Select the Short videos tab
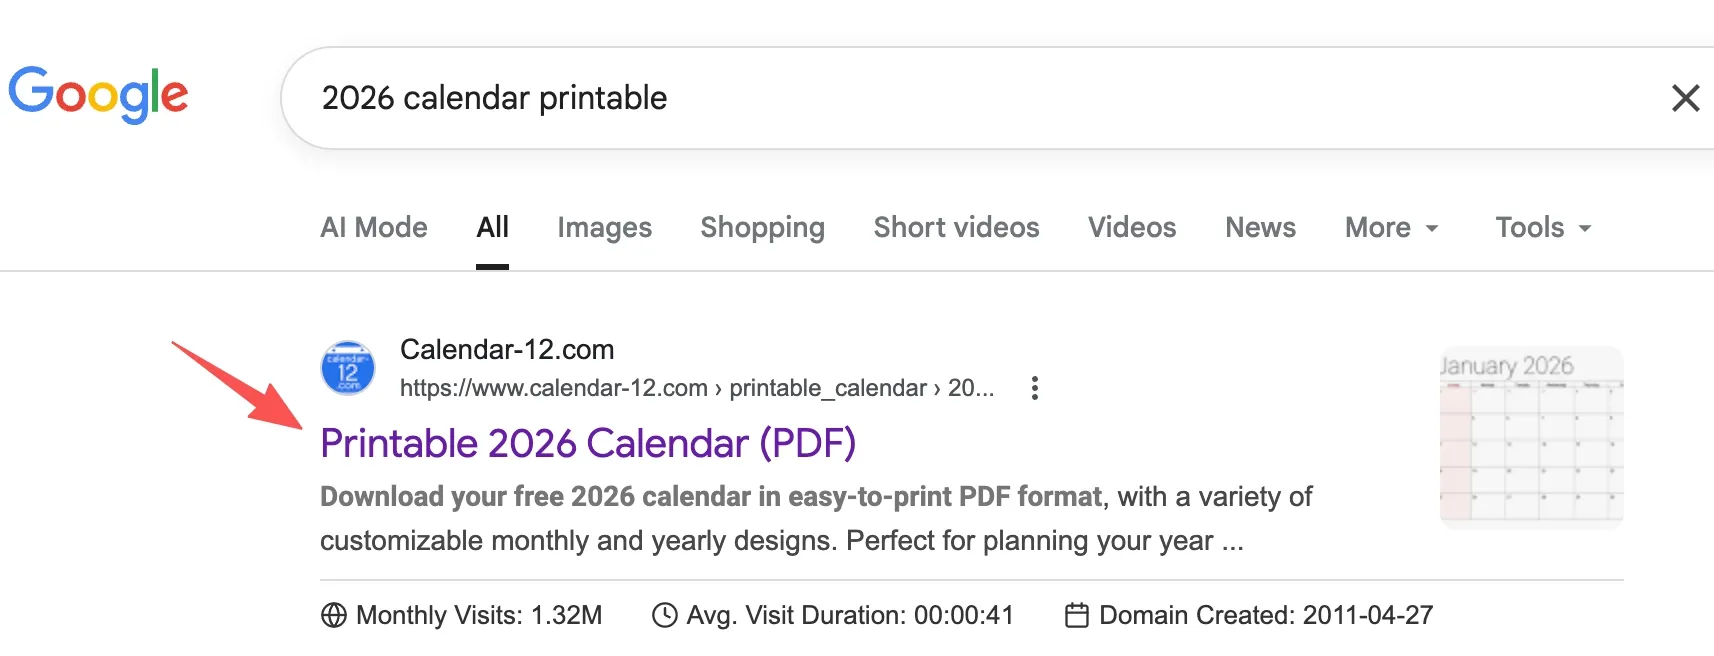 955,227
